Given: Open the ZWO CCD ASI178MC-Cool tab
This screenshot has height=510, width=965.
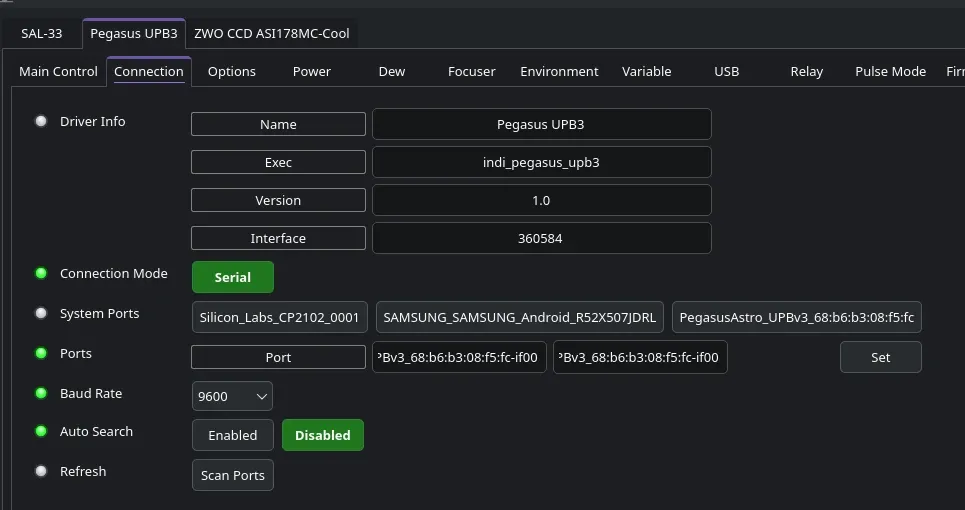Looking at the screenshot, I should pyautogui.click(x=271, y=34).
